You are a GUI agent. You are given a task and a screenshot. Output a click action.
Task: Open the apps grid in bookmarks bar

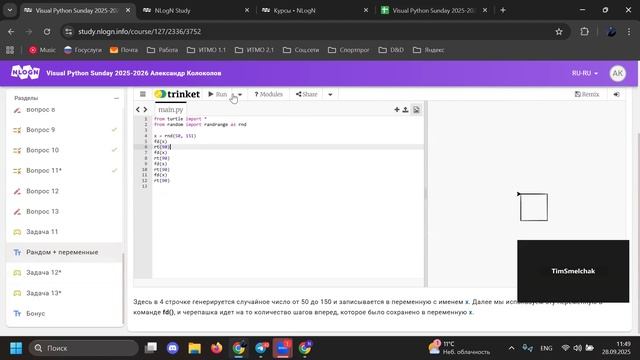coord(10,50)
